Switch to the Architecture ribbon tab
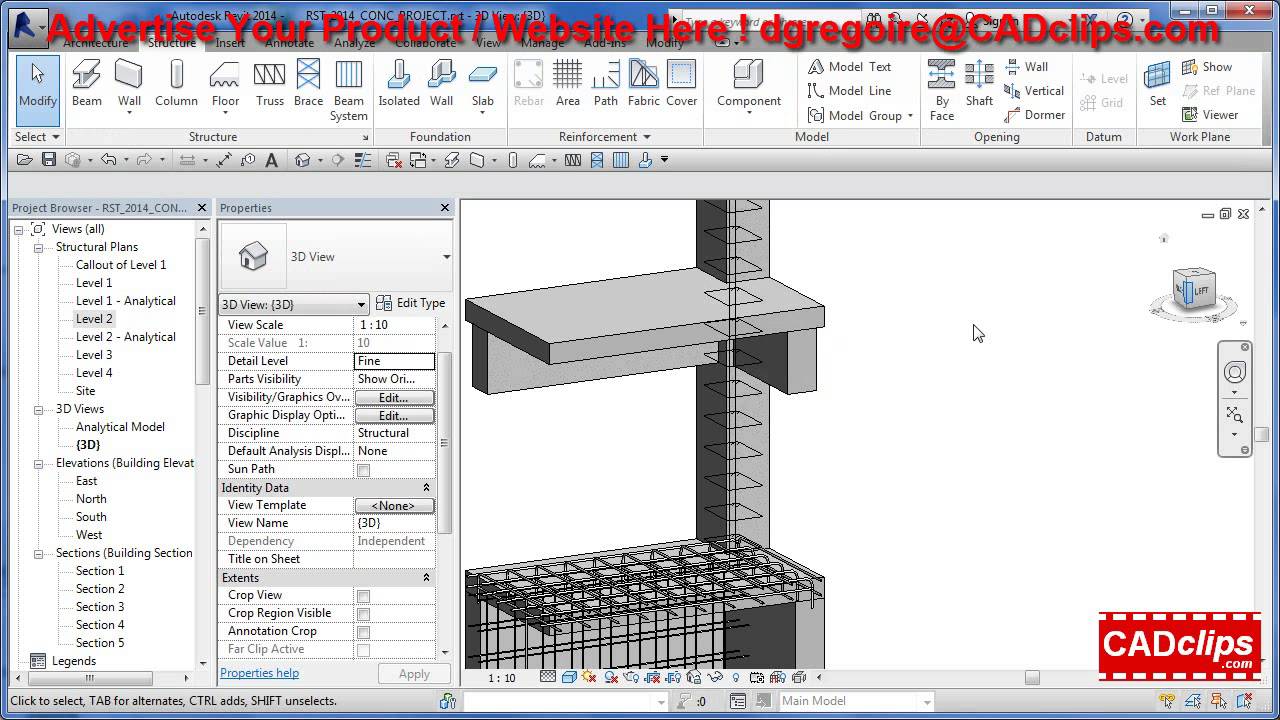 point(95,43)
